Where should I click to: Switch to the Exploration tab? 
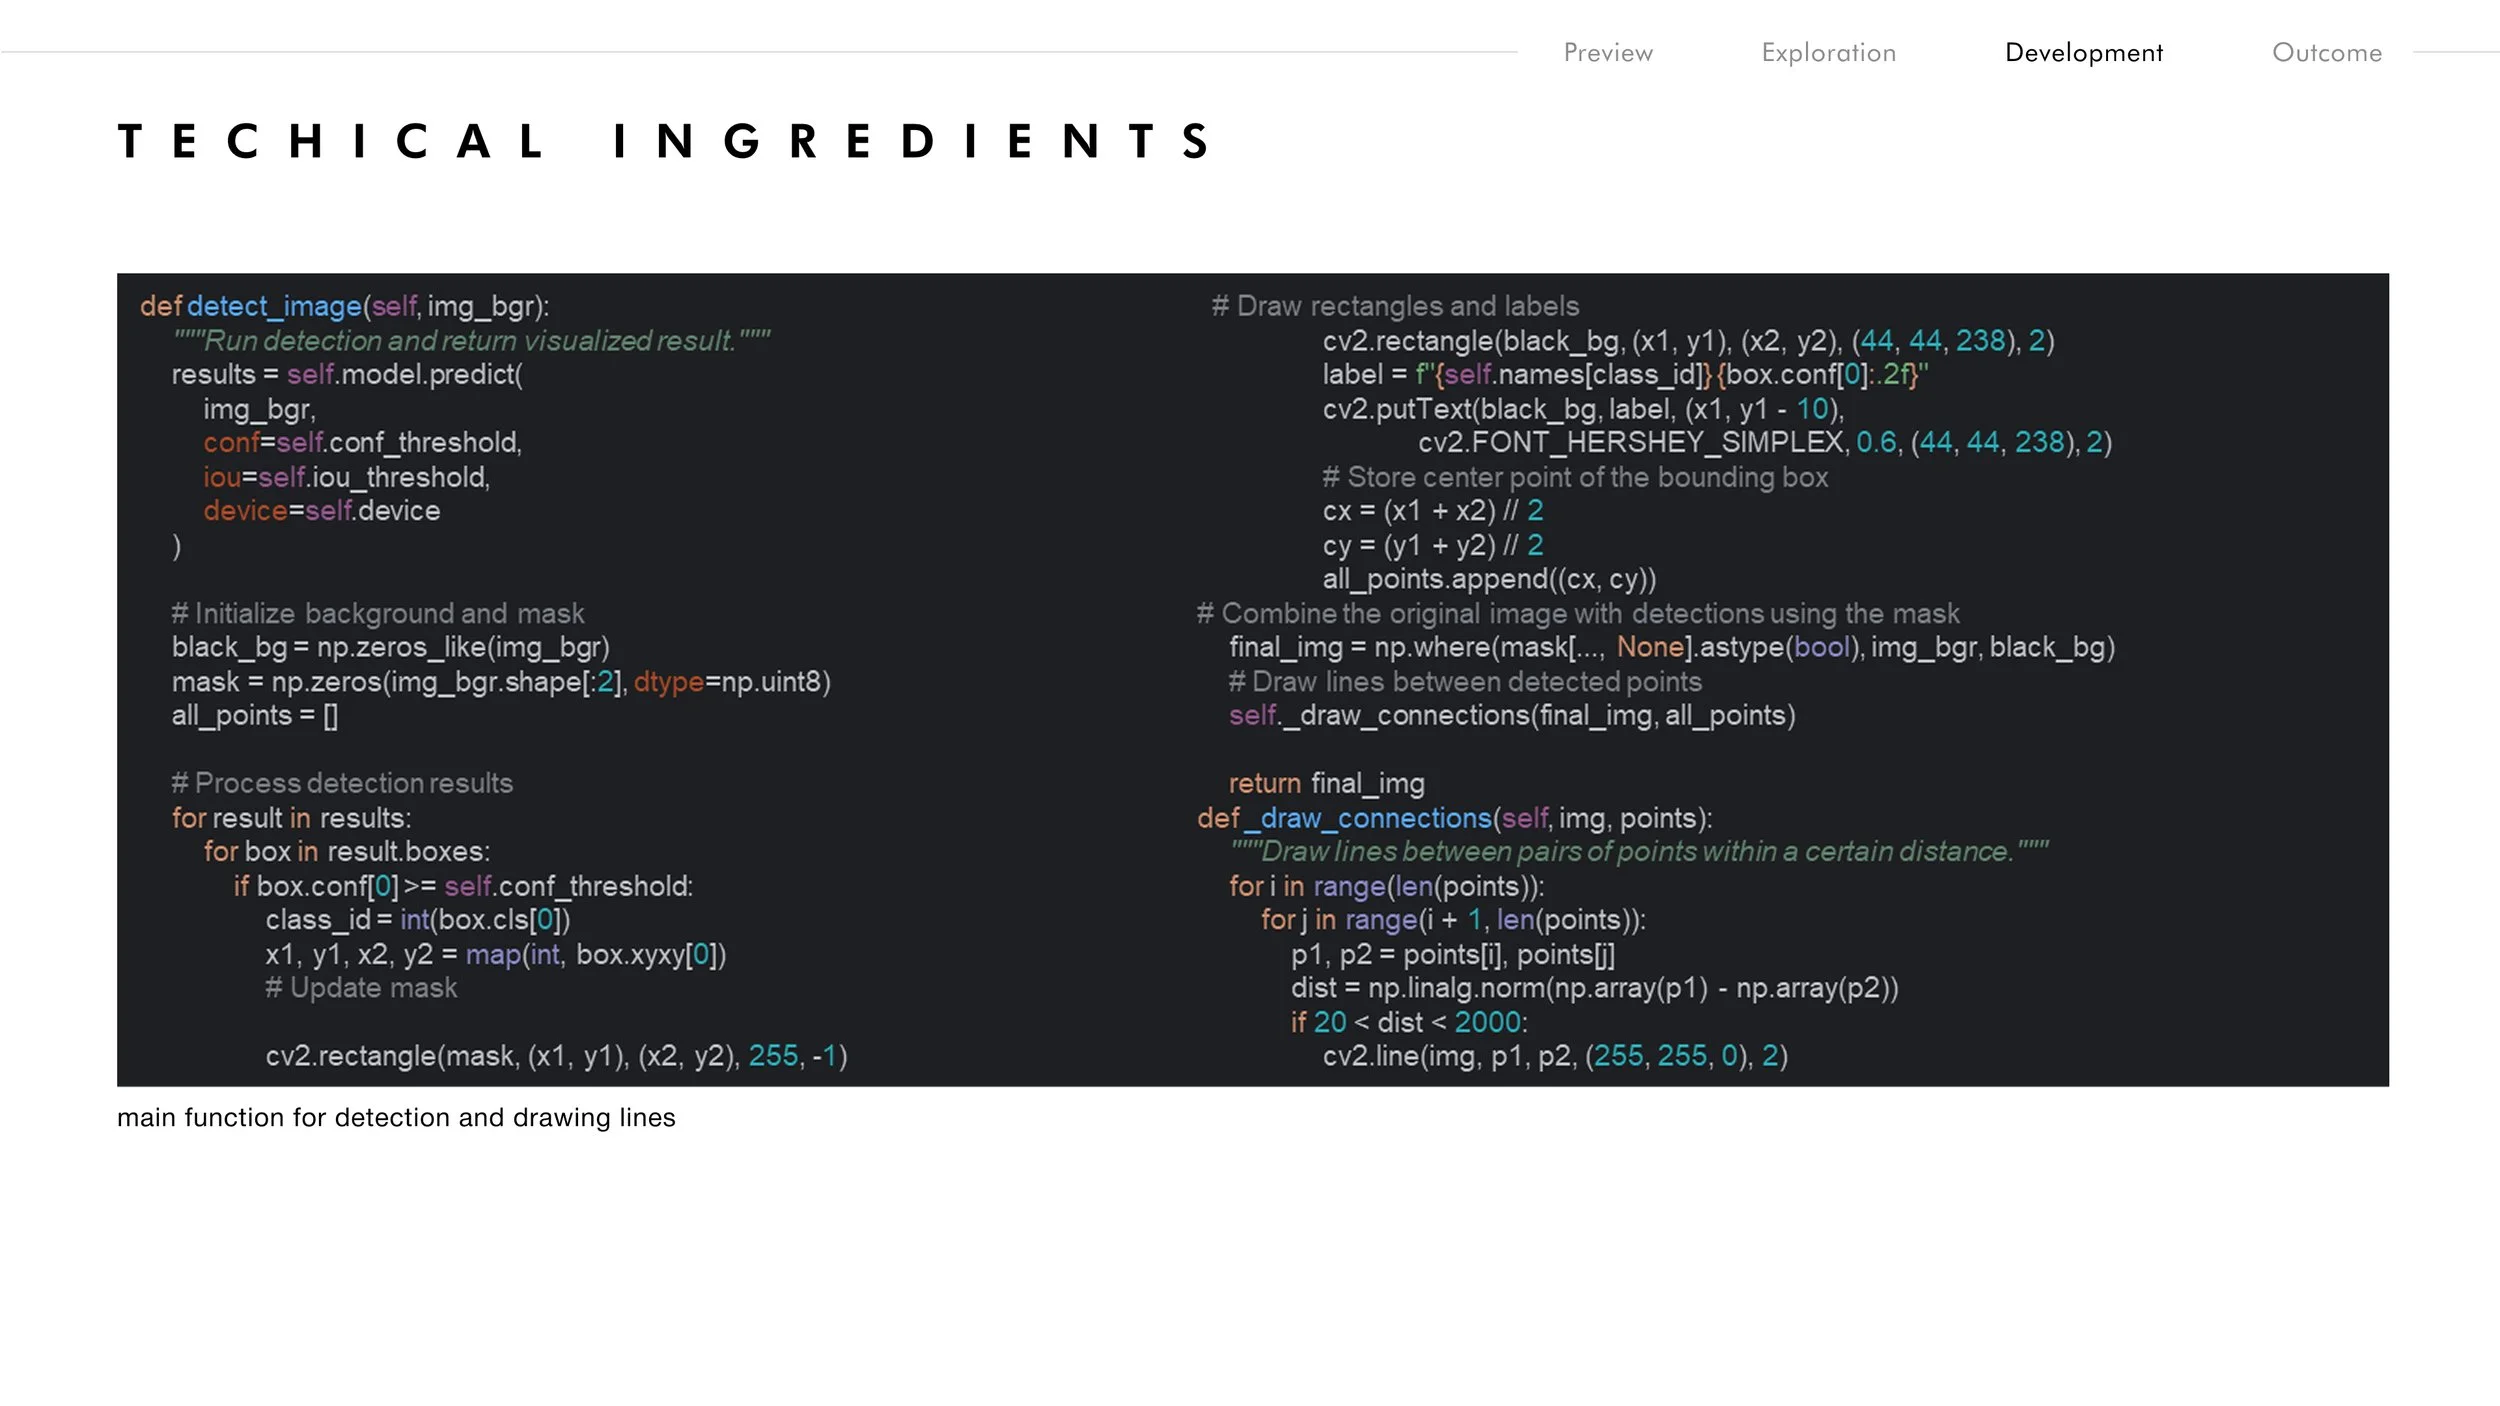click(1828, 53)
